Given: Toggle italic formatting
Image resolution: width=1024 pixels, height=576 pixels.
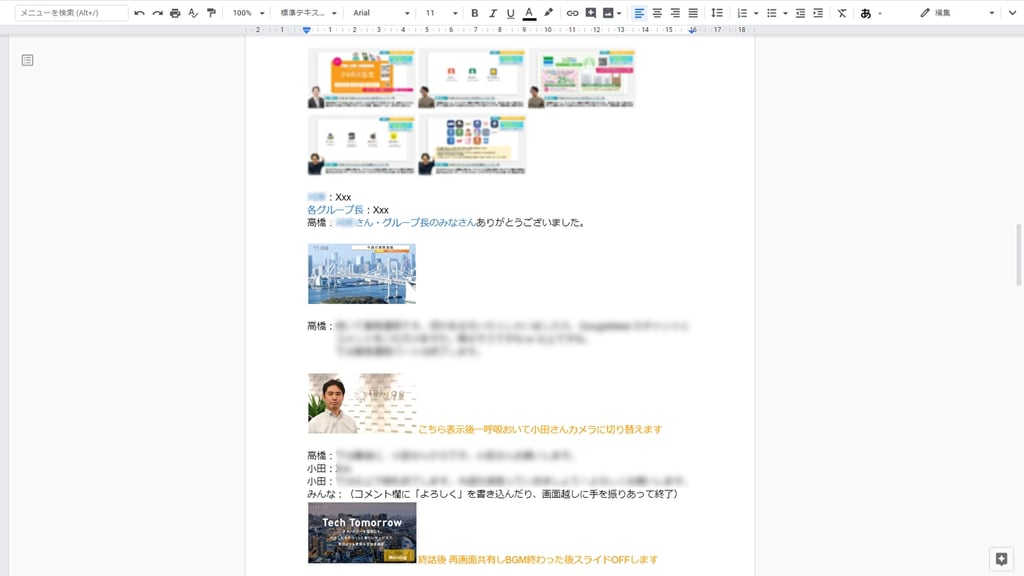Looking at the screenshot, I should coord(492,13).
